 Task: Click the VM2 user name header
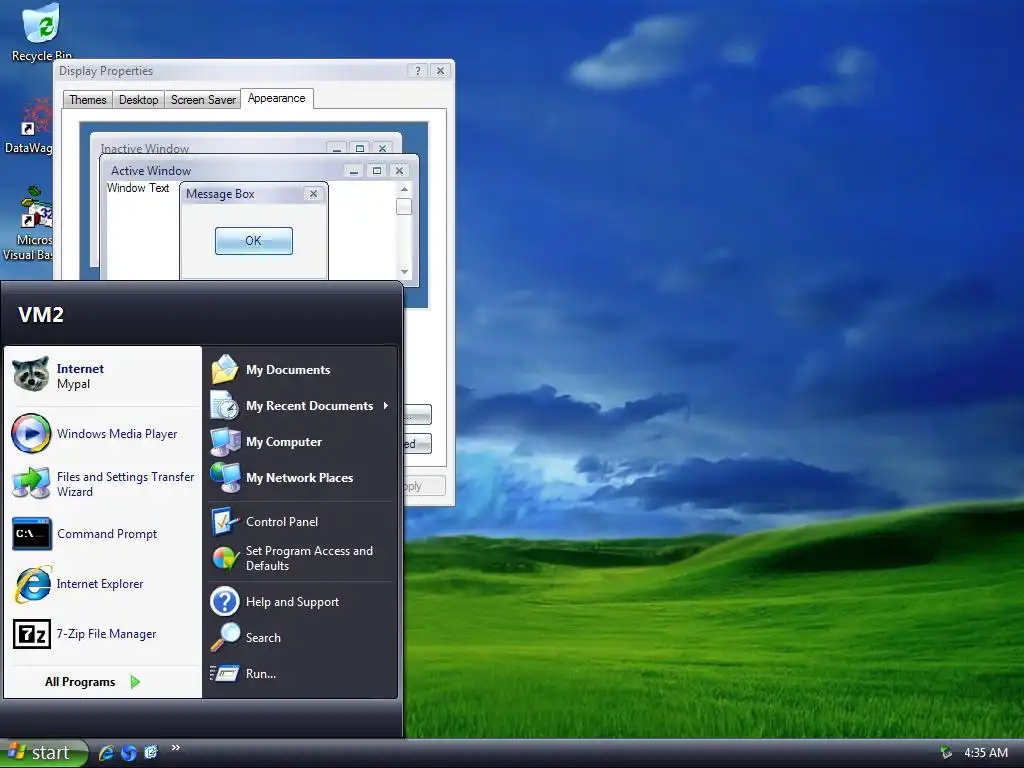click(x=41, y=315)
